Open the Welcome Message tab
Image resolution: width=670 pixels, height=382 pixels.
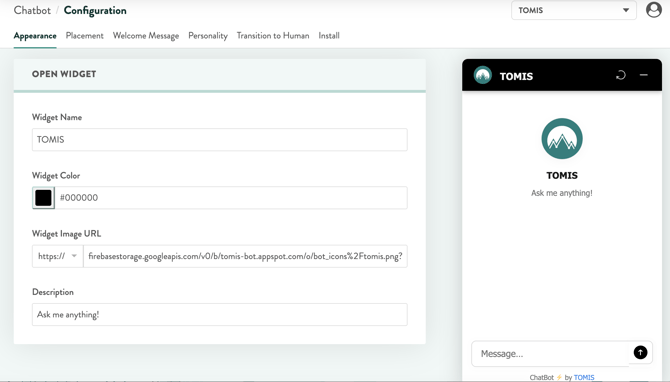pyautogui.click(x=146, y=36)
